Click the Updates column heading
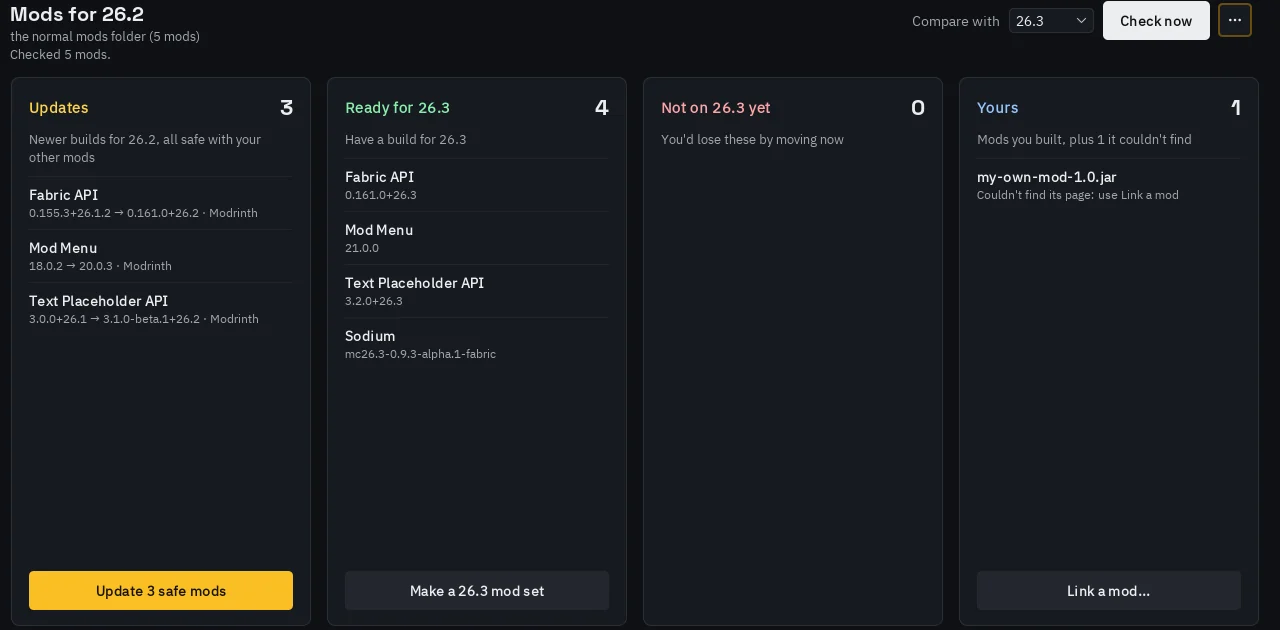This screenshot has height=630, width=1280. click(59, 107)
